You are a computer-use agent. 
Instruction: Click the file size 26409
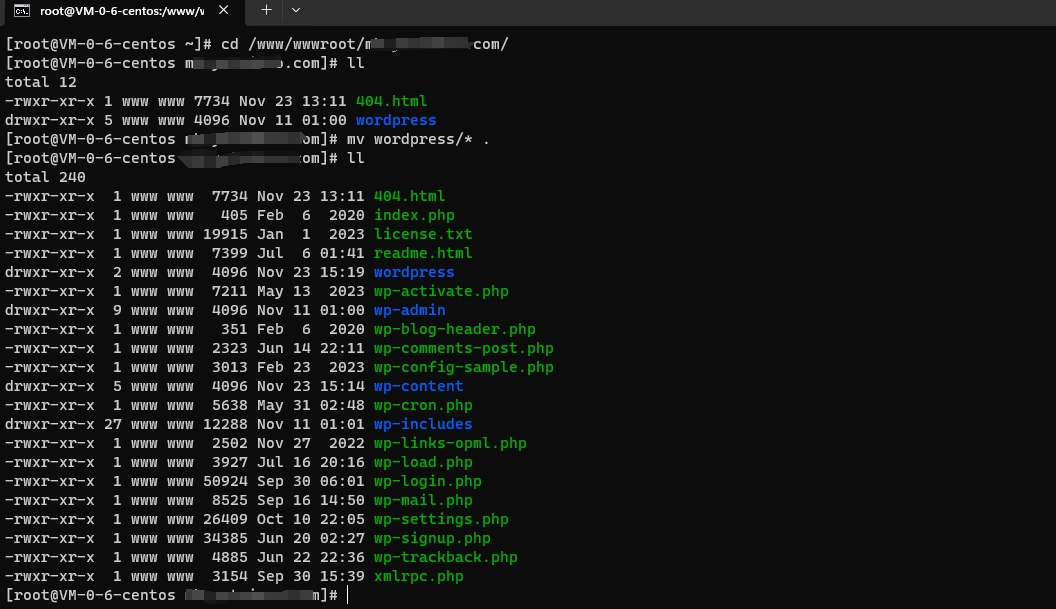point(225,520)
